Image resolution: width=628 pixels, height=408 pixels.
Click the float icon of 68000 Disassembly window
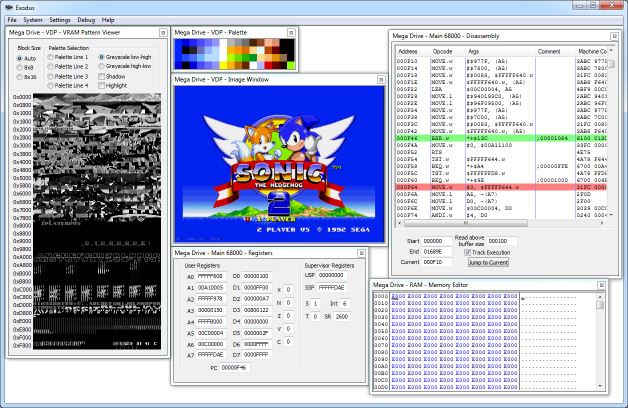tap(614, 36)
